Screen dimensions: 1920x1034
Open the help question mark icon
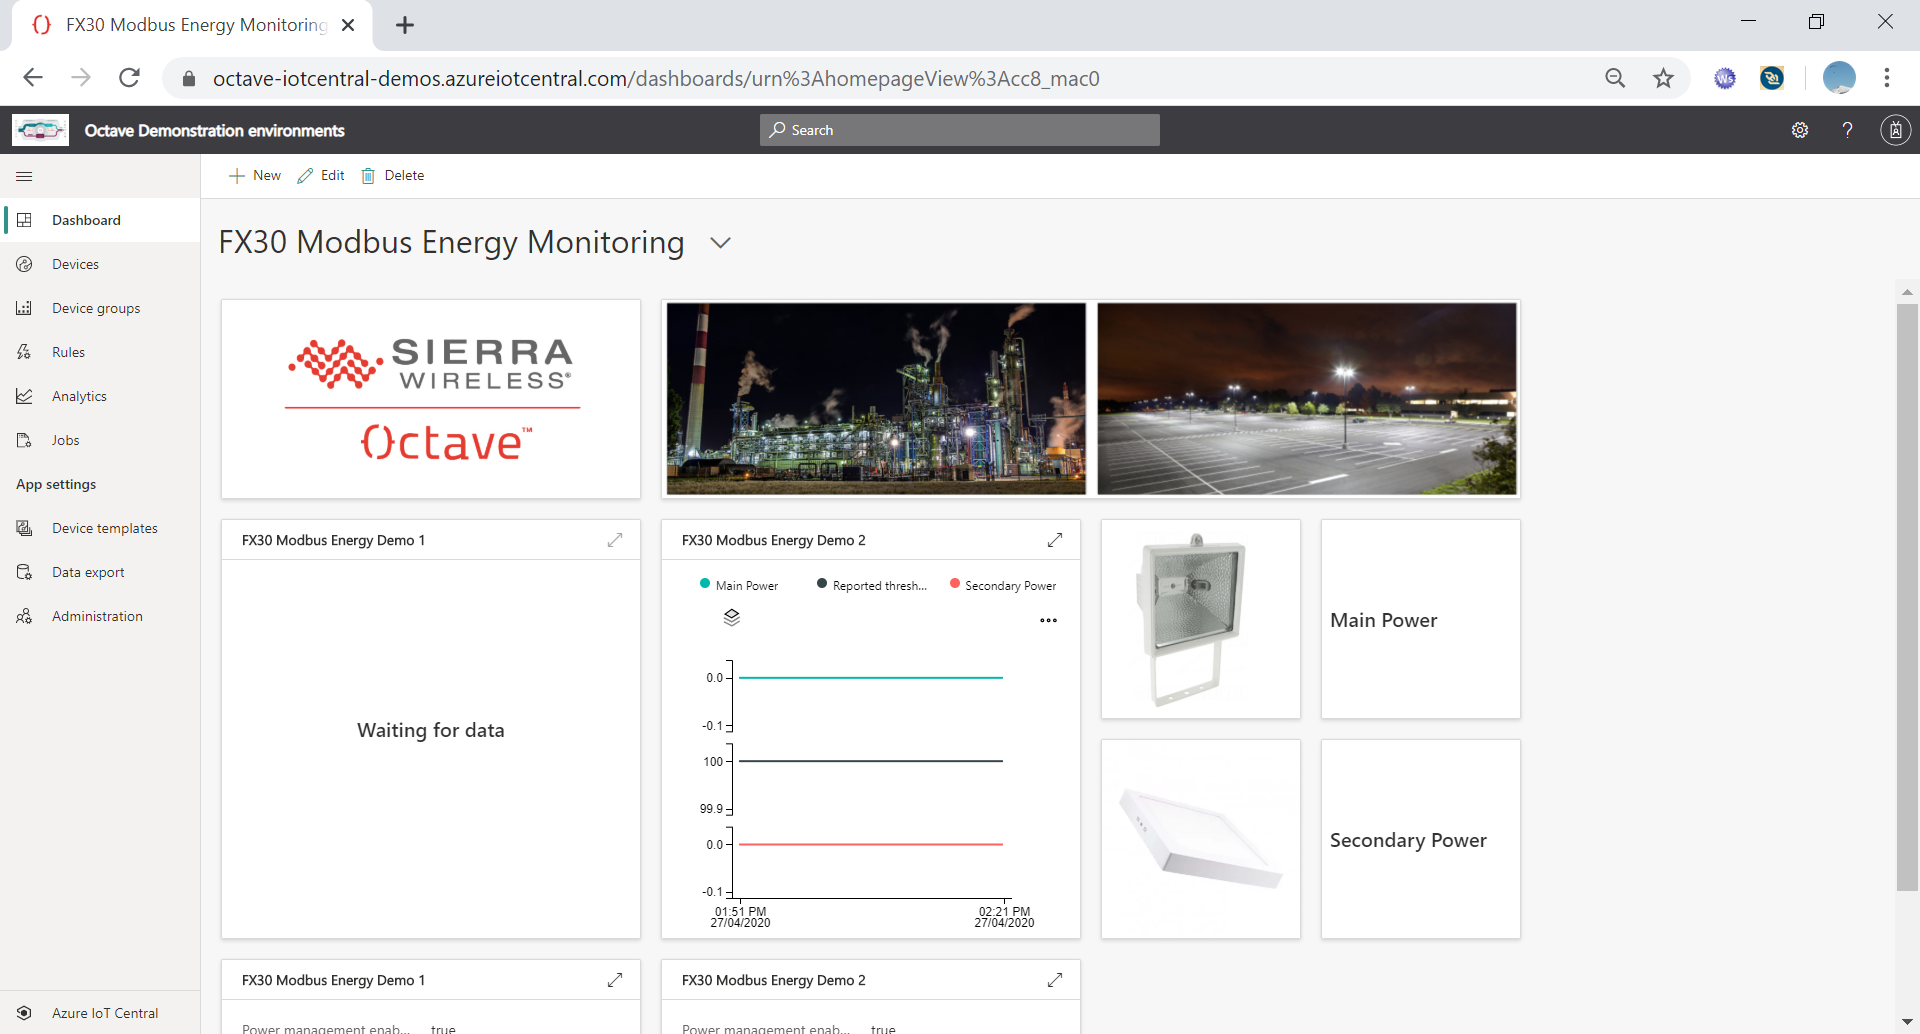[1848, 130]
